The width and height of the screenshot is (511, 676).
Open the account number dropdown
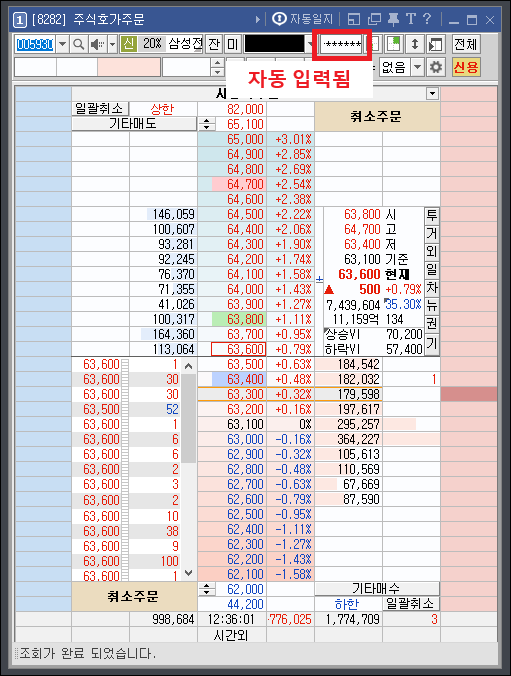pos(310,44)
